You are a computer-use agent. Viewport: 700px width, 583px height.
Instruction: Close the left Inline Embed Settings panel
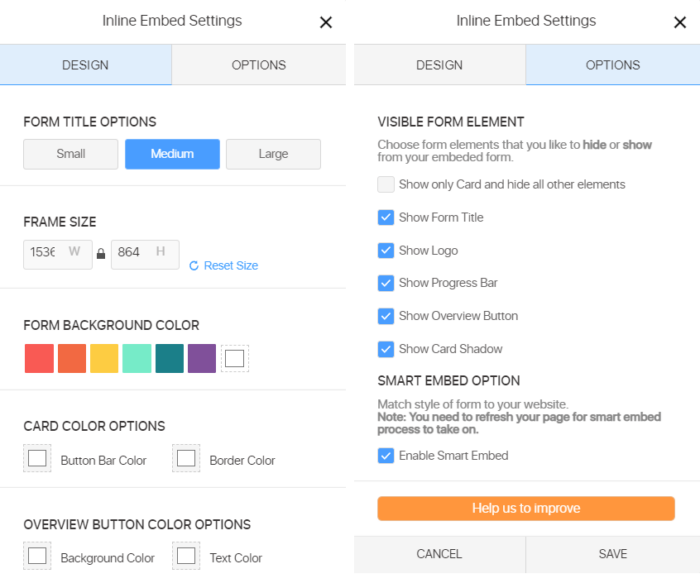pyautogui.click(x=326, y=22)
